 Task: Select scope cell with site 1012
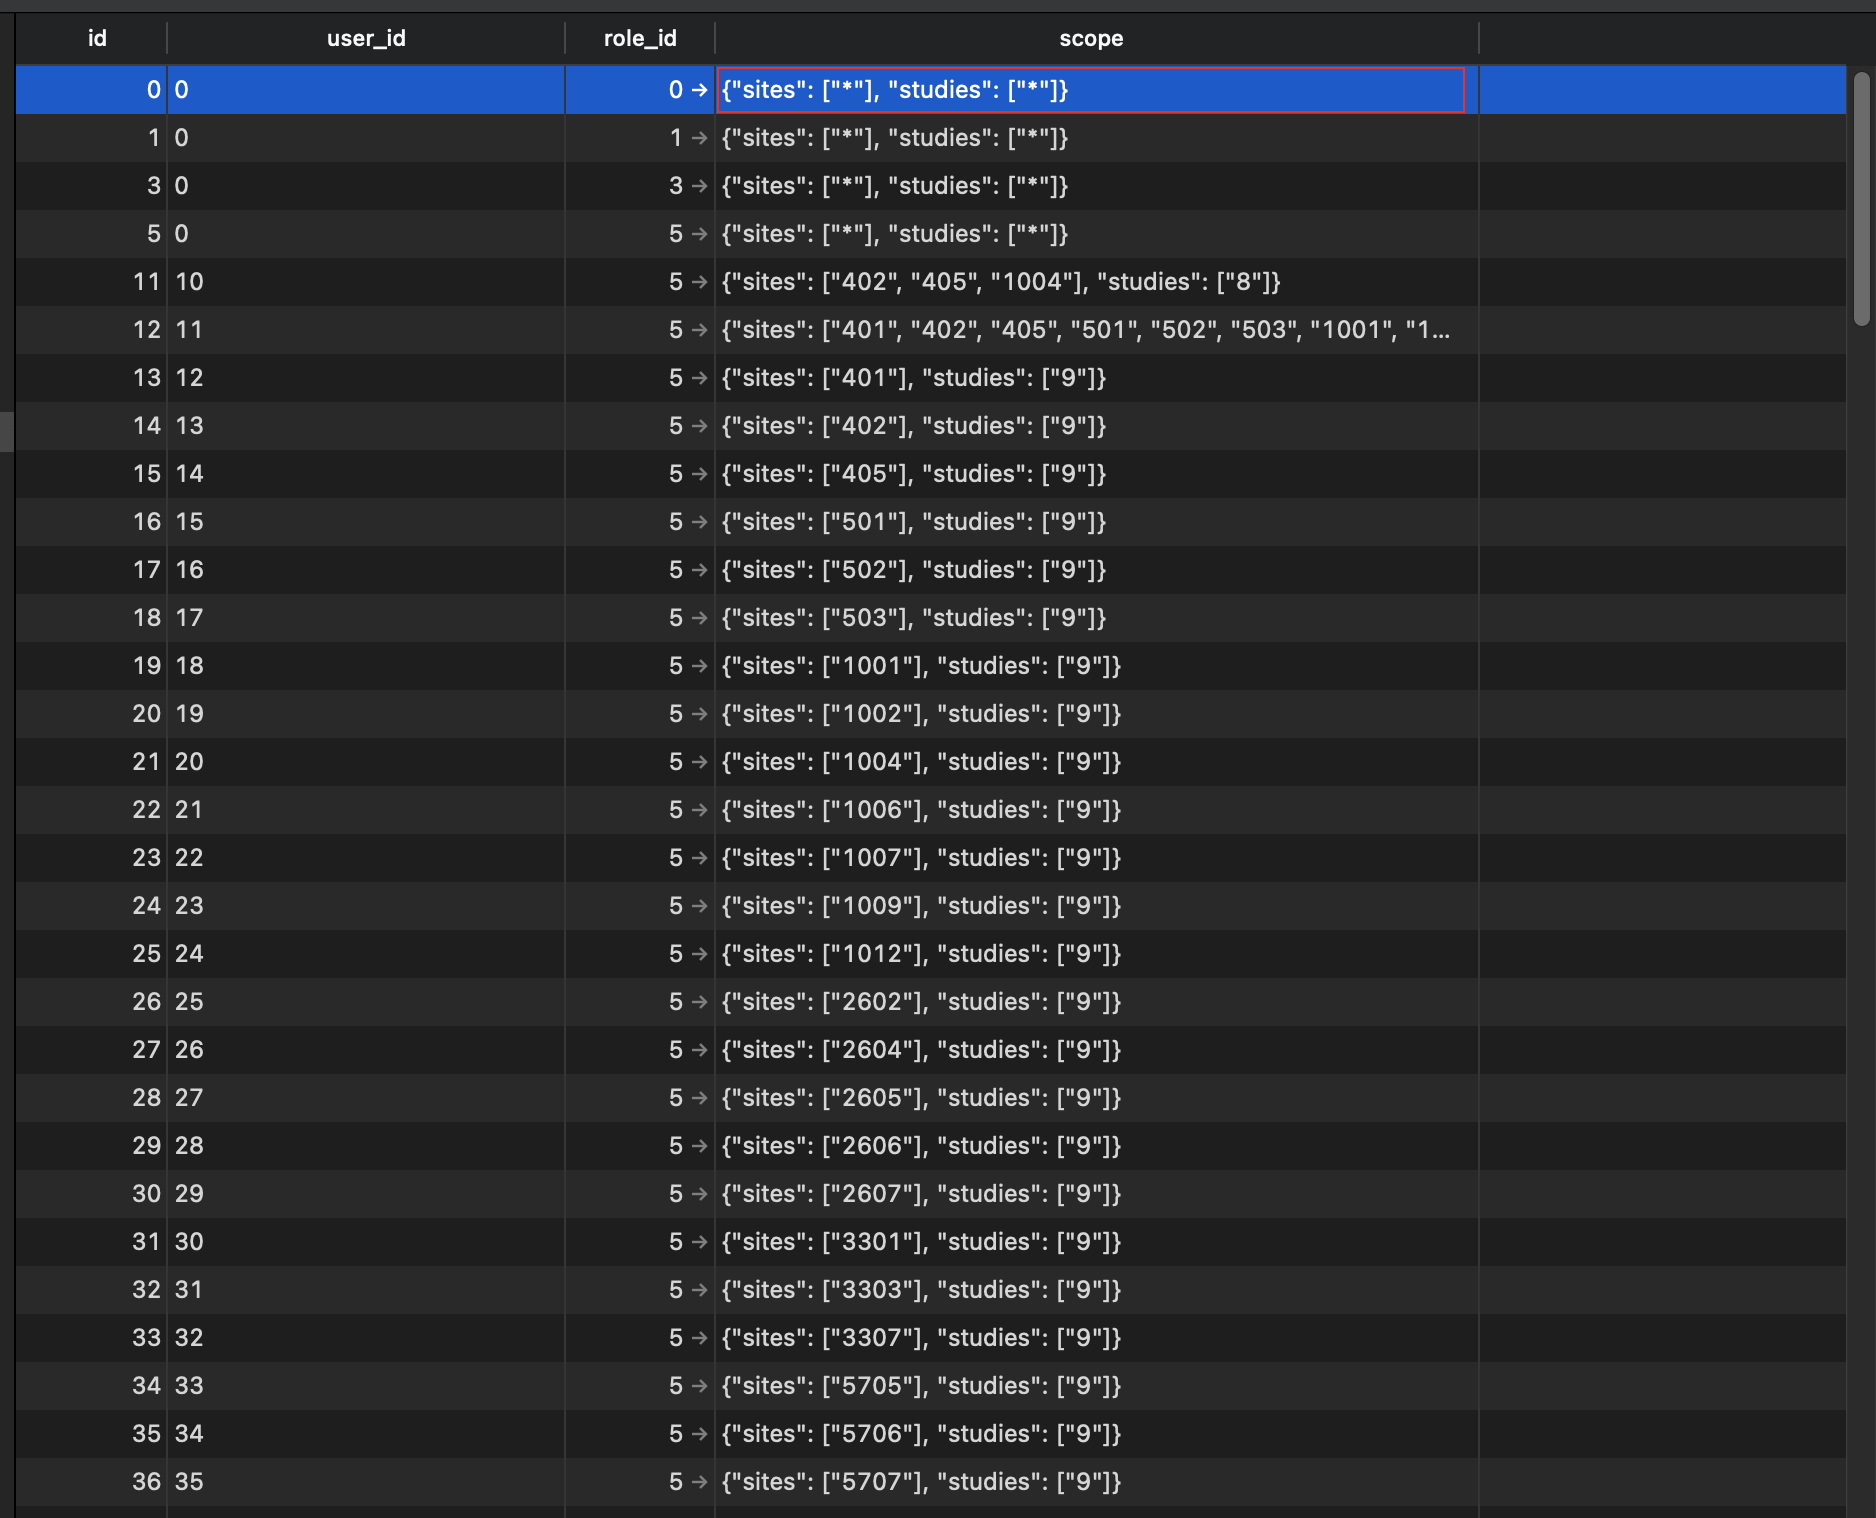(x=1097, y=954)
